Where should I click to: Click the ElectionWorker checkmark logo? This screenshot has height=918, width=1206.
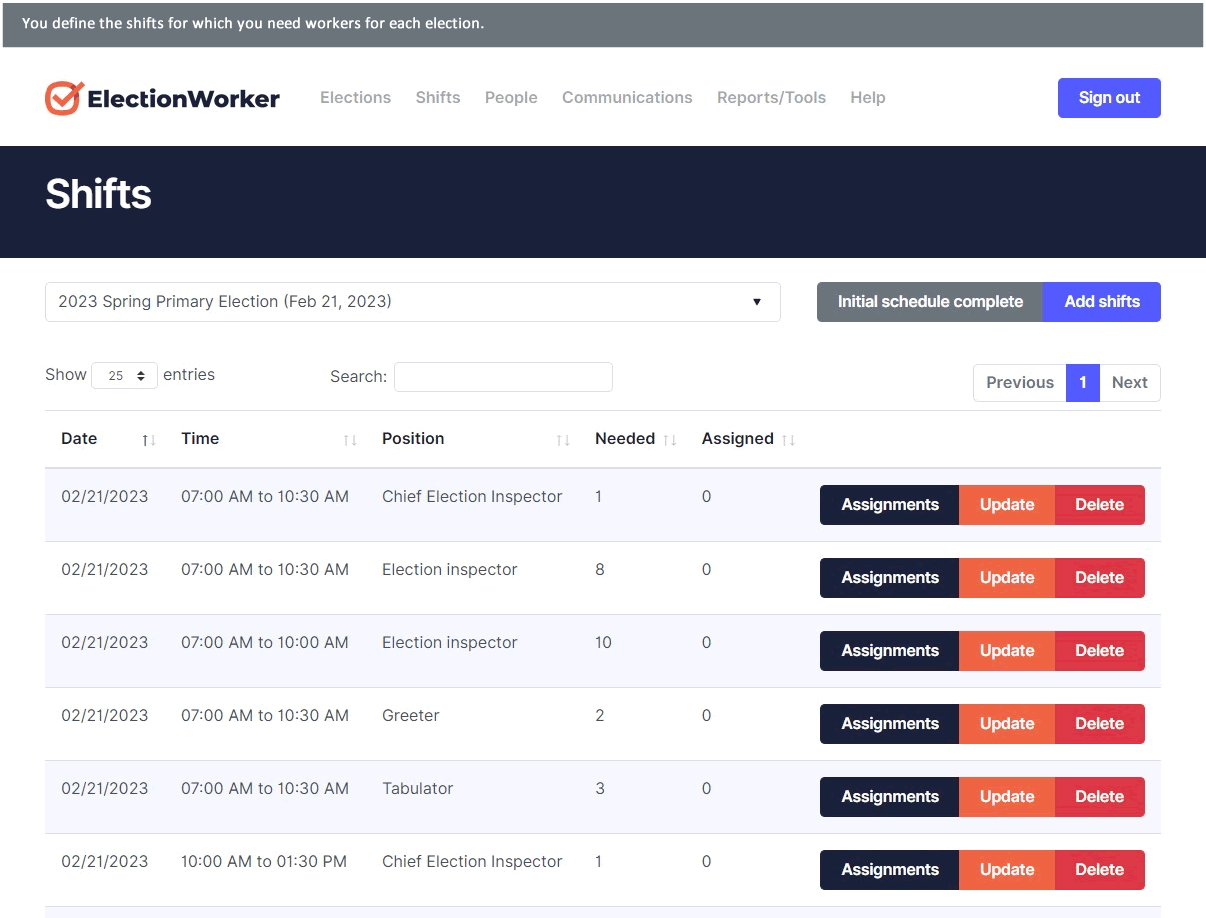click(64, 98)
